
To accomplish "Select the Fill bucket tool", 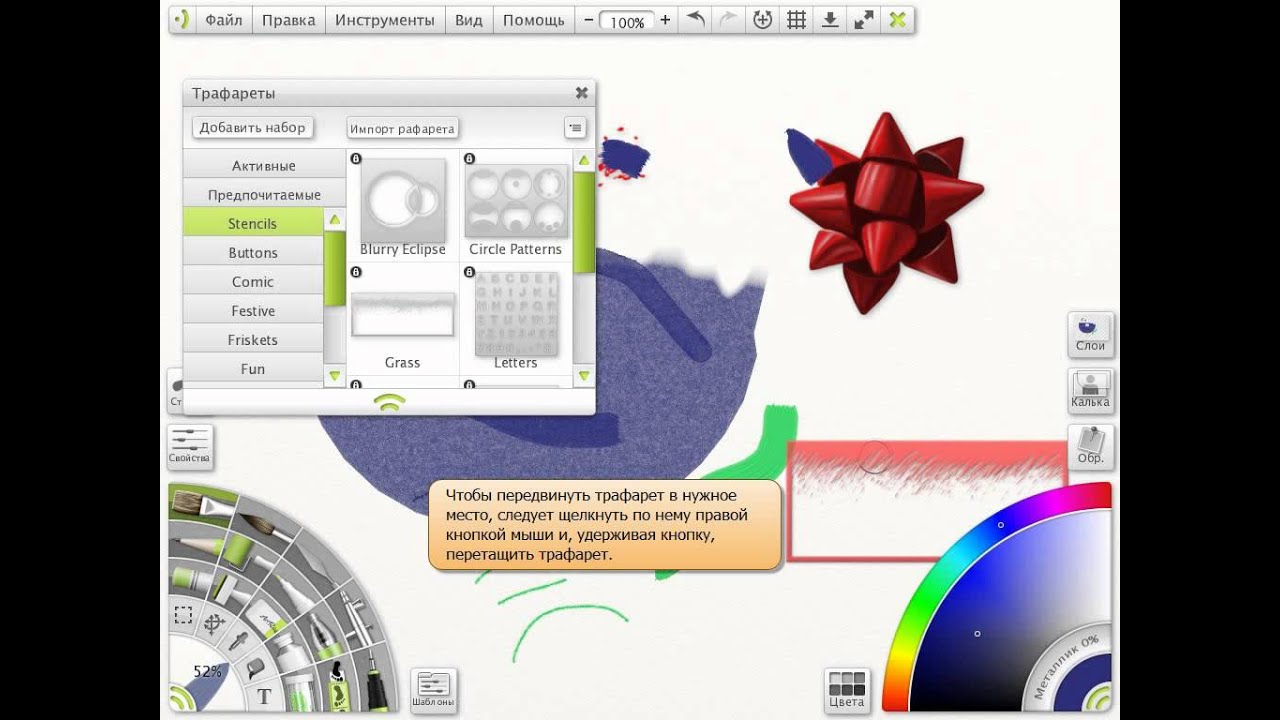I will pos(255,670).
